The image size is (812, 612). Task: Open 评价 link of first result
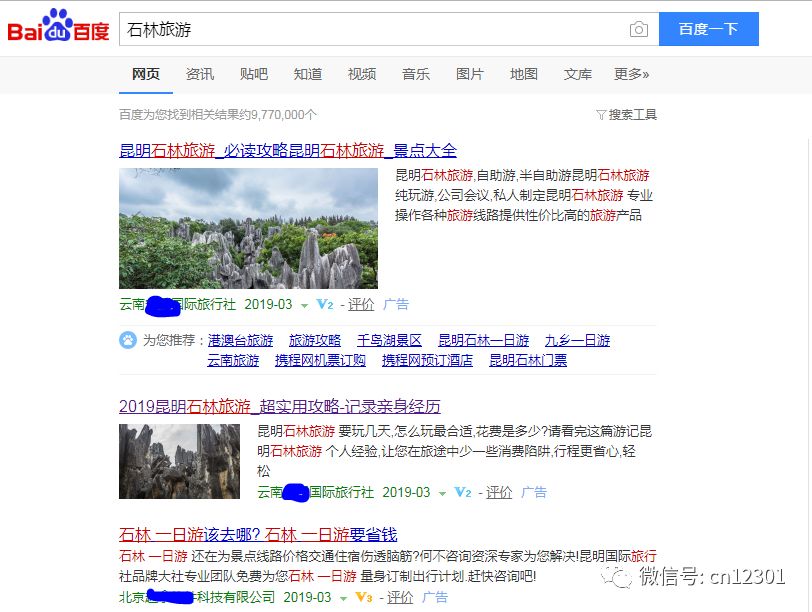click(x=360, y=304)
